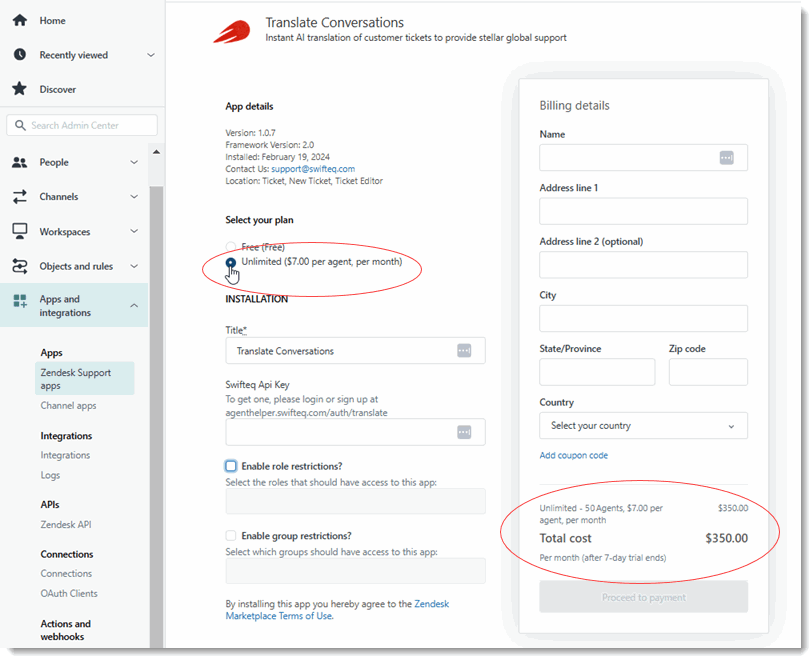Go to Home in sidebar
The image size is (809, 656).
pos(53,21)
